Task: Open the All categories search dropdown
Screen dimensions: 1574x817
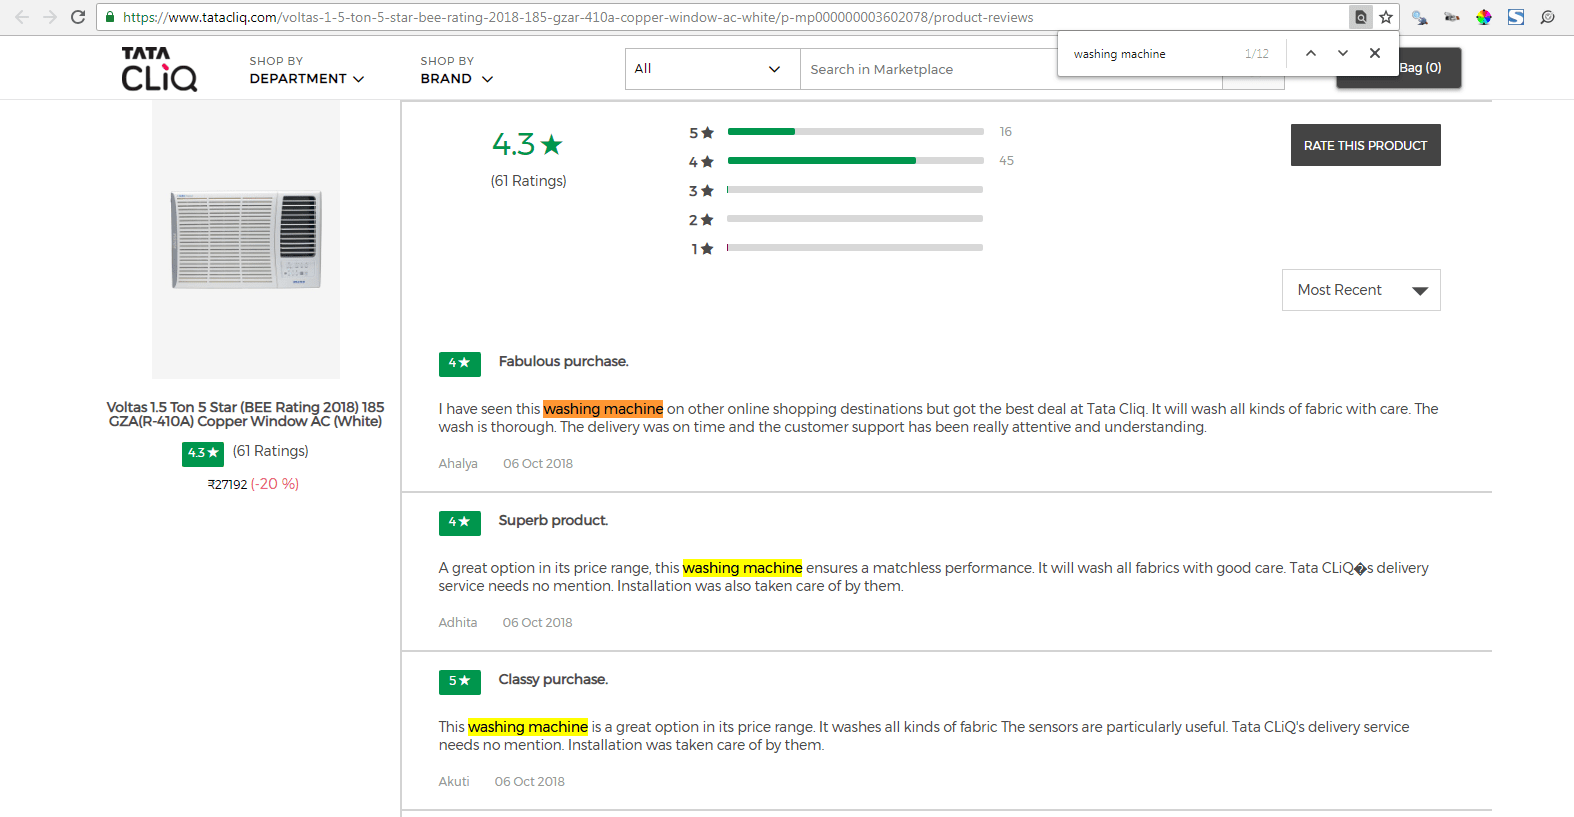Action: pos(712,69)
